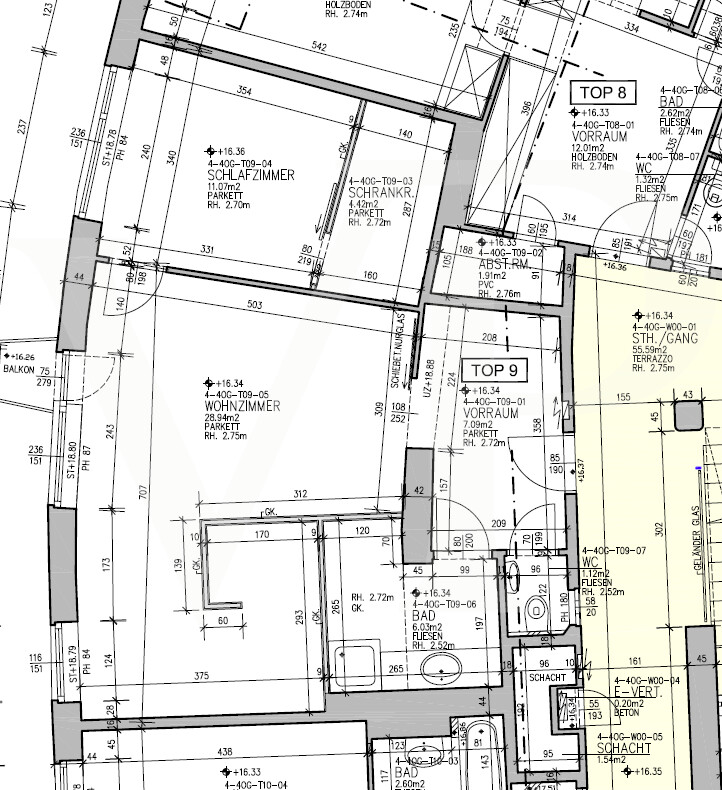Click room code 4-4OG-T09-03
The width and height of the screenshot is (722, 790).
[x=381, y=181]
